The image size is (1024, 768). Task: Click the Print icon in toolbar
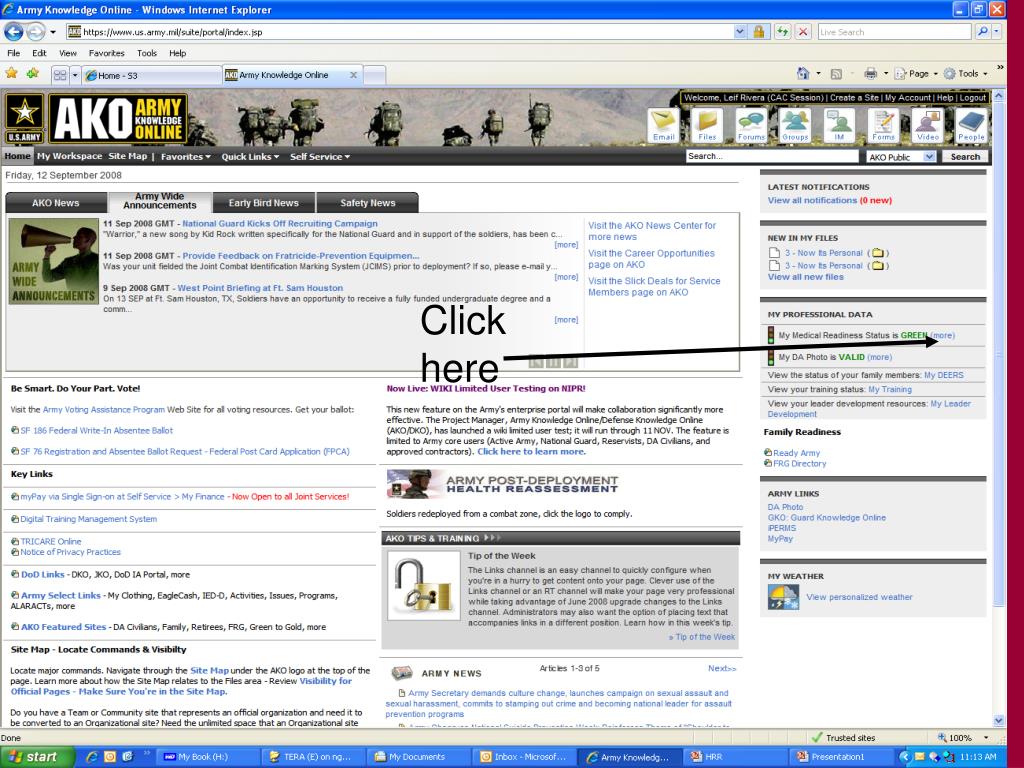pyautogui.click(x=871, y=74)
